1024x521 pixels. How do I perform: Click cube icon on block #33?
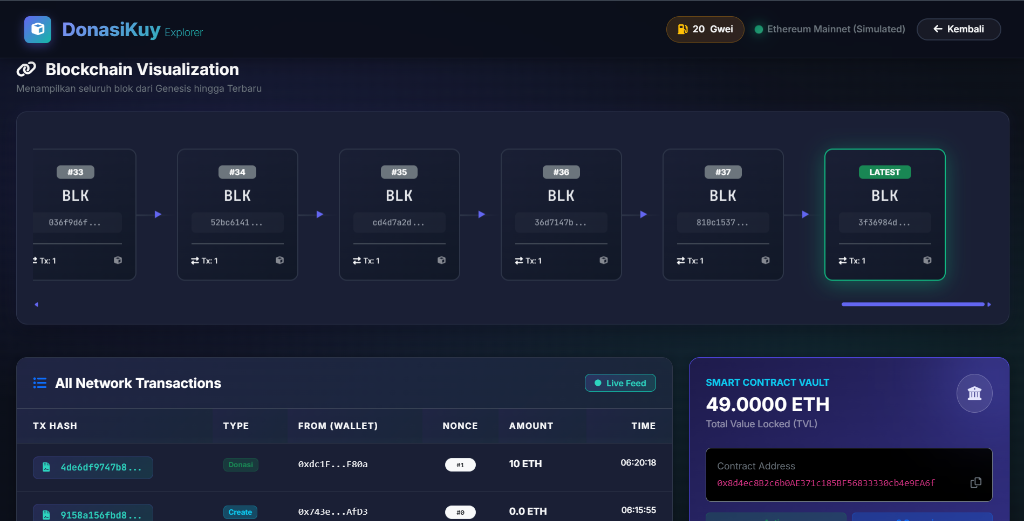coord(118,260)
